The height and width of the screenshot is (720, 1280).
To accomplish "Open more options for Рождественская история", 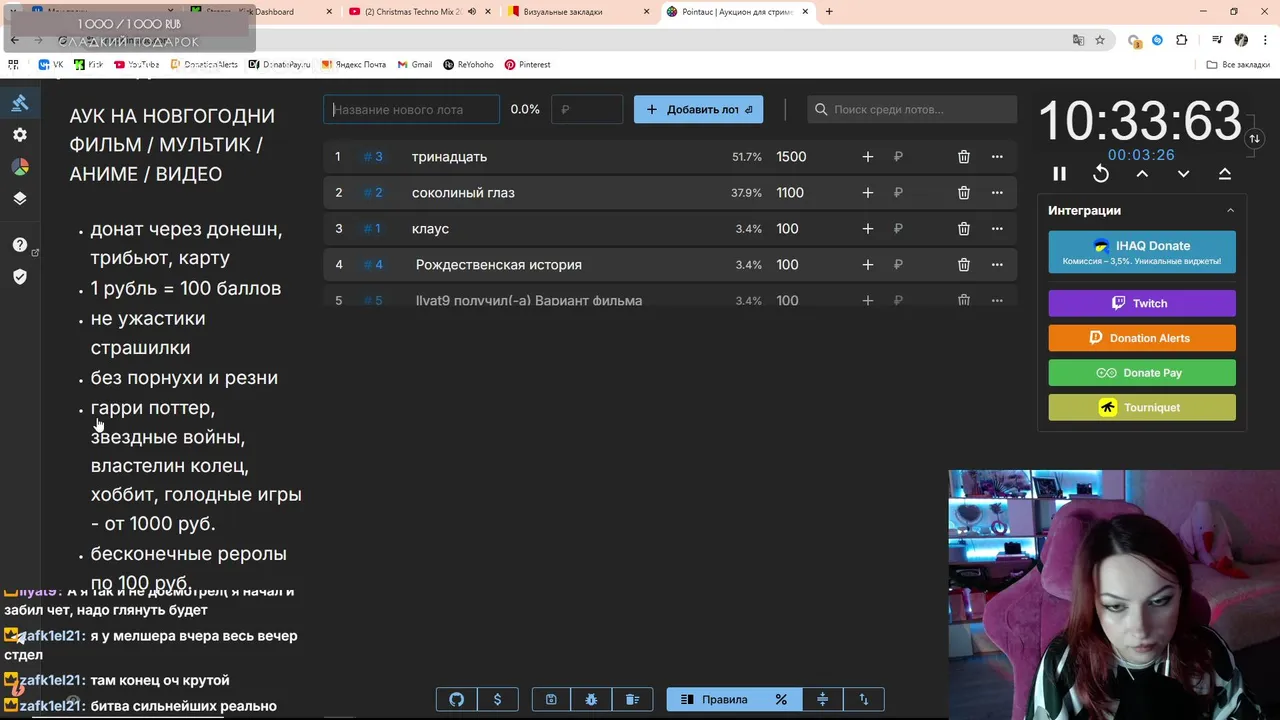I will [x=997, y=265].
